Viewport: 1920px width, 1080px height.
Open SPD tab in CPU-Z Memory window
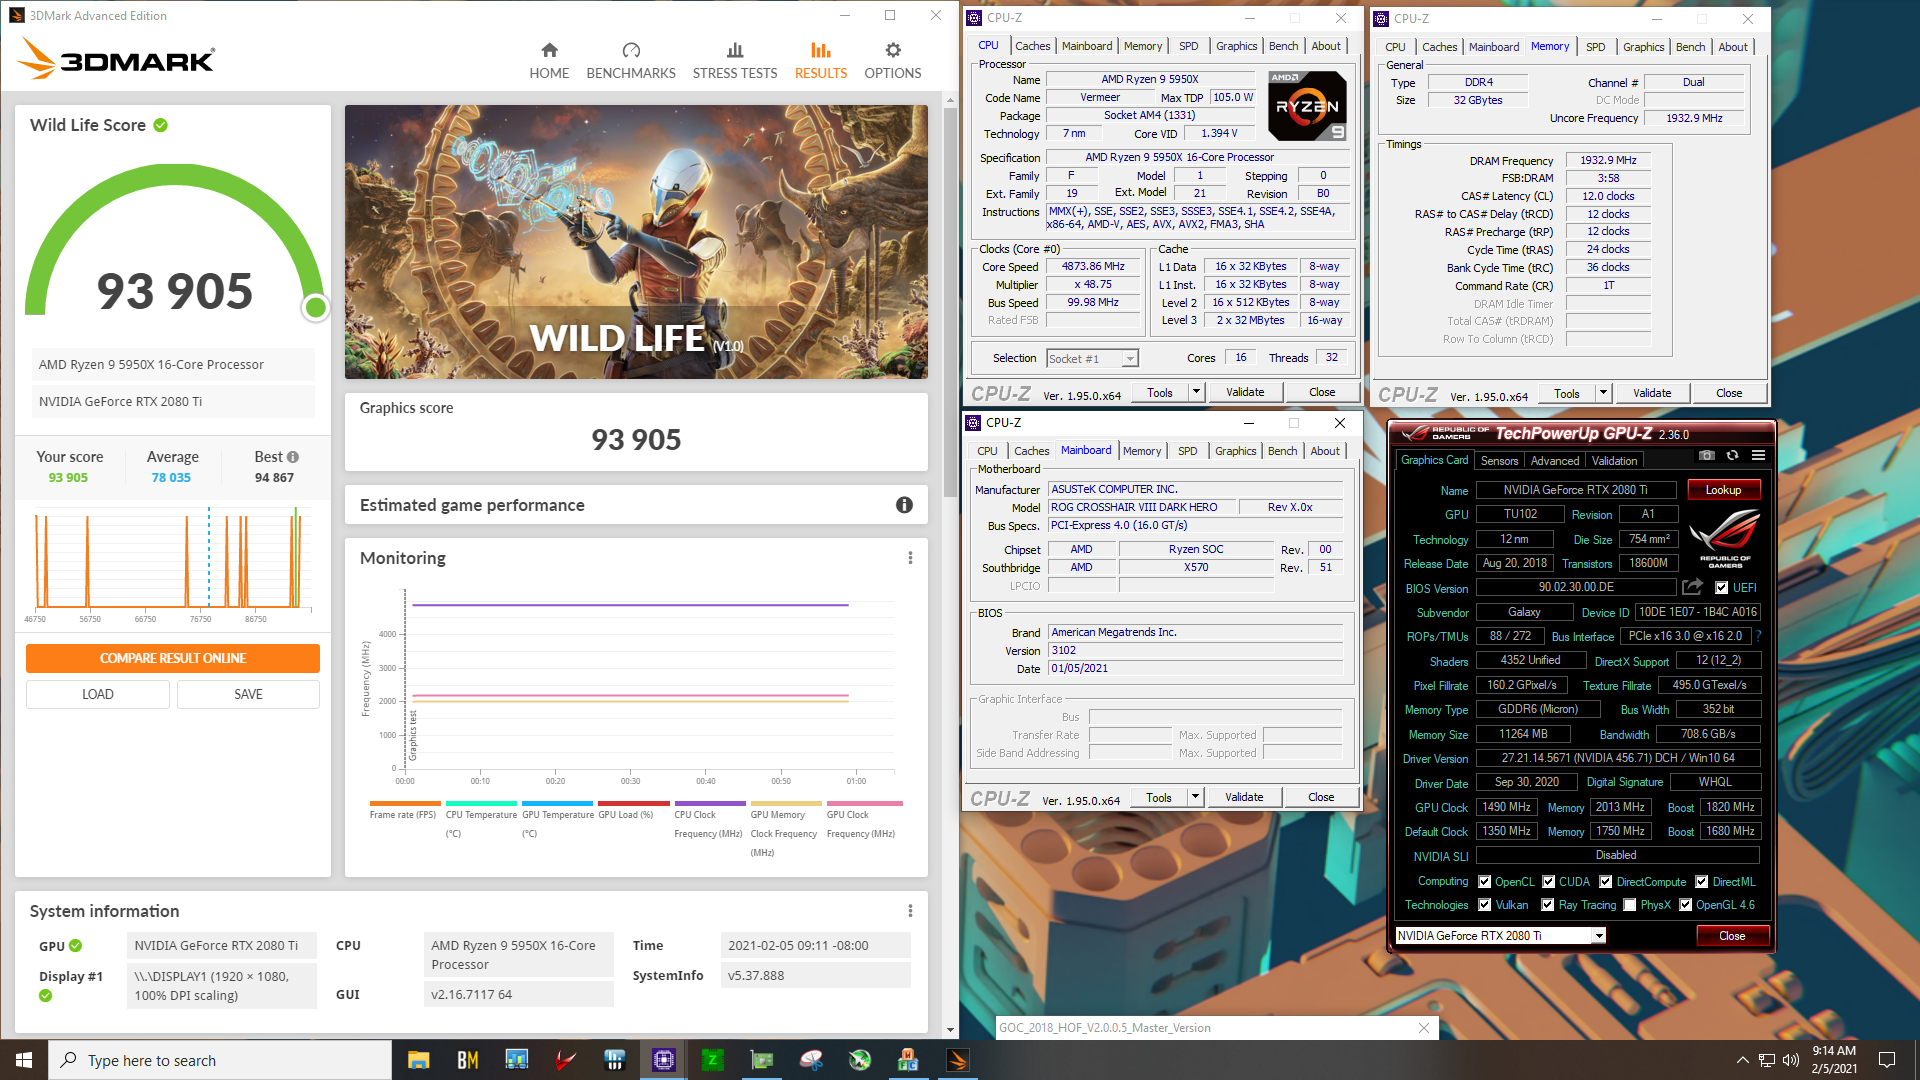tap(1595, 47)
